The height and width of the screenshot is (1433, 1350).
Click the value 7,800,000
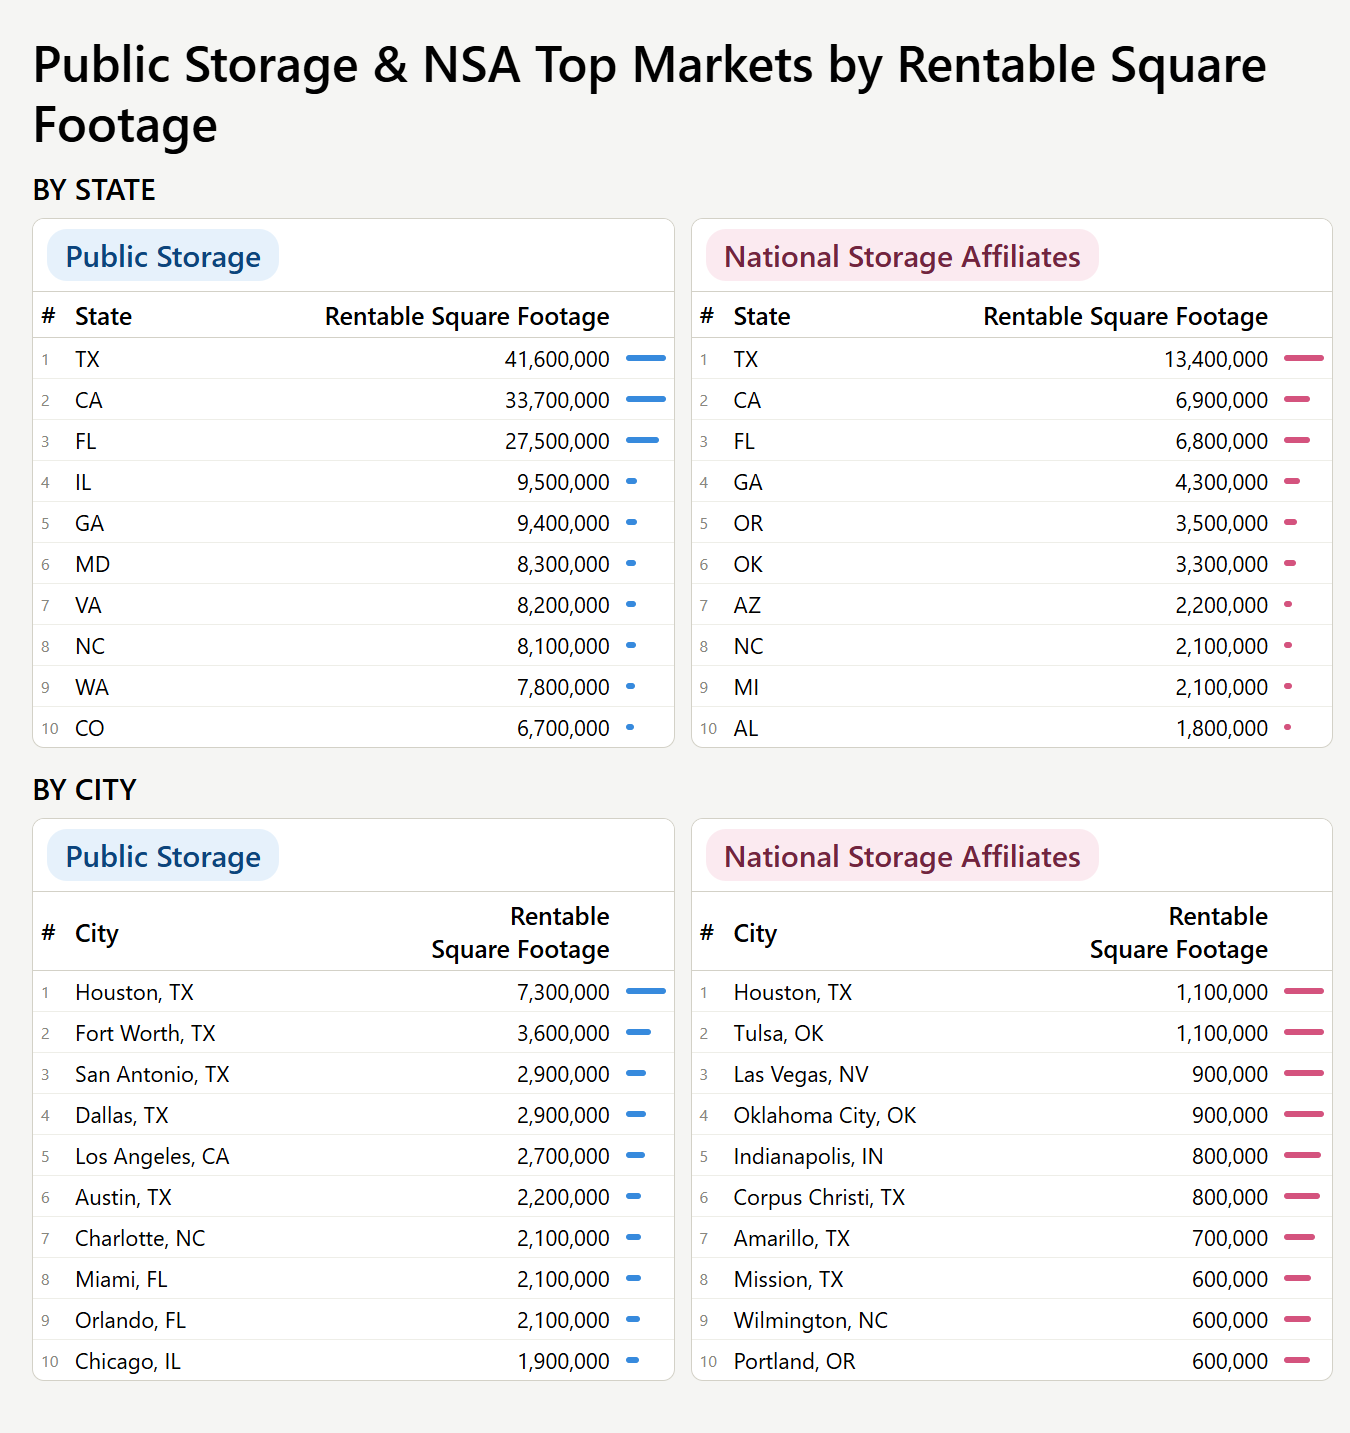pyautogui.click(x=563, y=687)
